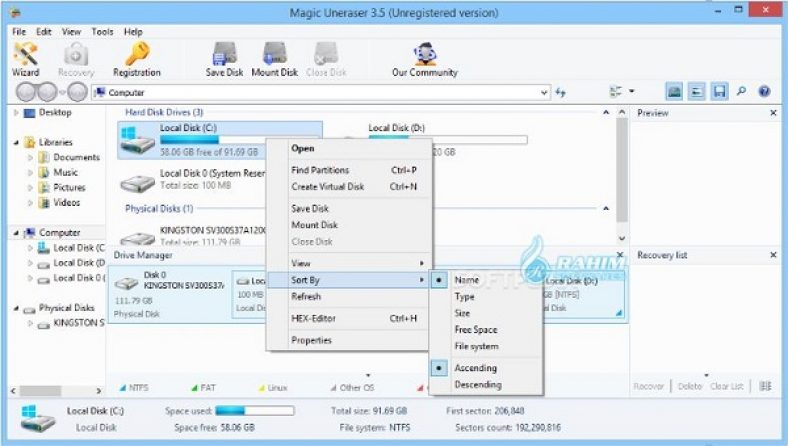Open the Our Community icon

[x=425, y=59]
